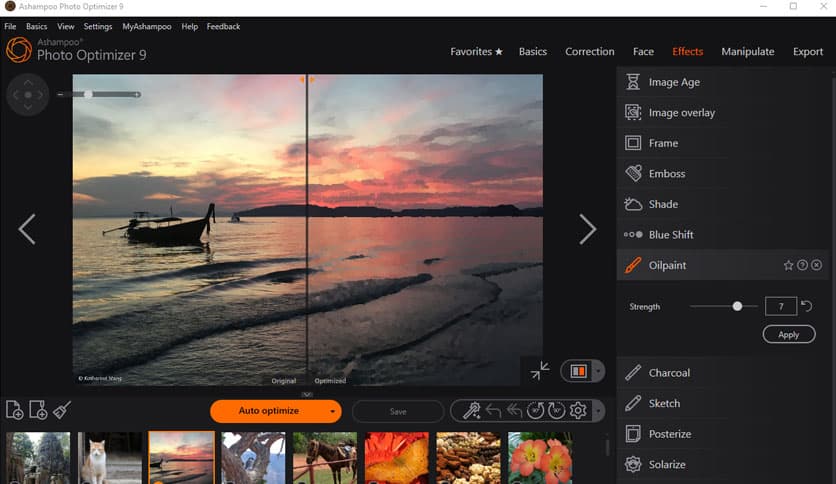Rotate the image right 90 degrees
The height and width of the screenshot is (484, 836).
[557, 410]
